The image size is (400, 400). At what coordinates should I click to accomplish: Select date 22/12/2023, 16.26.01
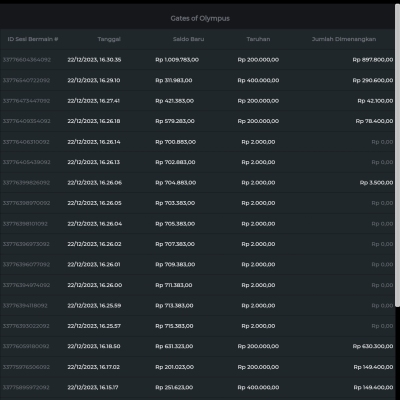click(x=94, y=264)
